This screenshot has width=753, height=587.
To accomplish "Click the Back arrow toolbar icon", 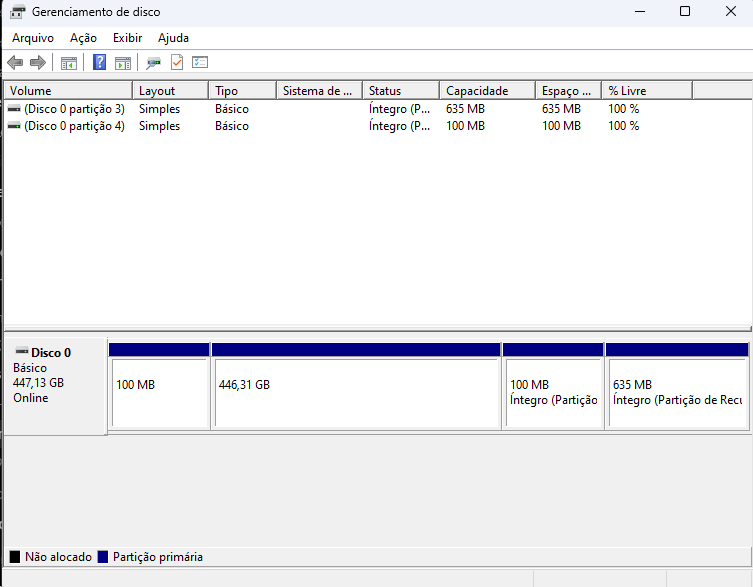I will 15,62.
